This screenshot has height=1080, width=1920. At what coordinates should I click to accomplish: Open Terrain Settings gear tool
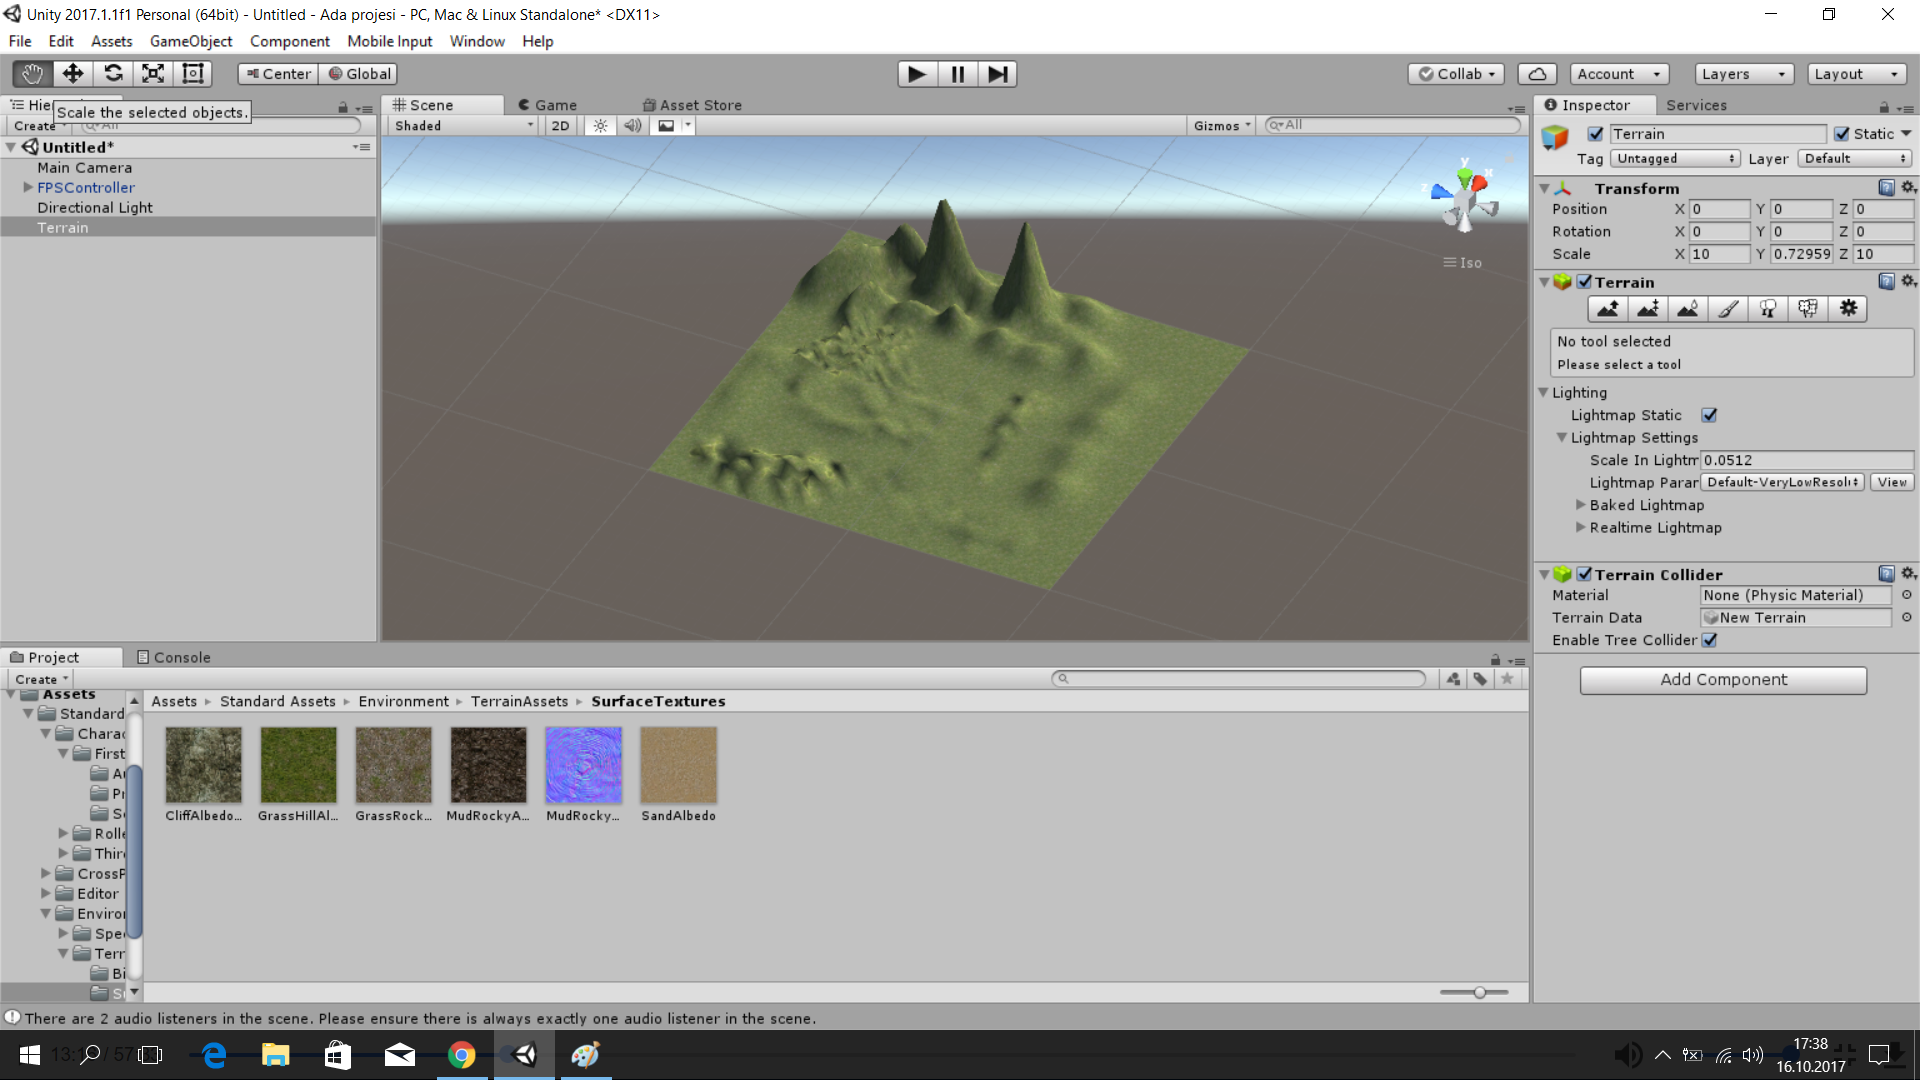[x=1848, y=309]
